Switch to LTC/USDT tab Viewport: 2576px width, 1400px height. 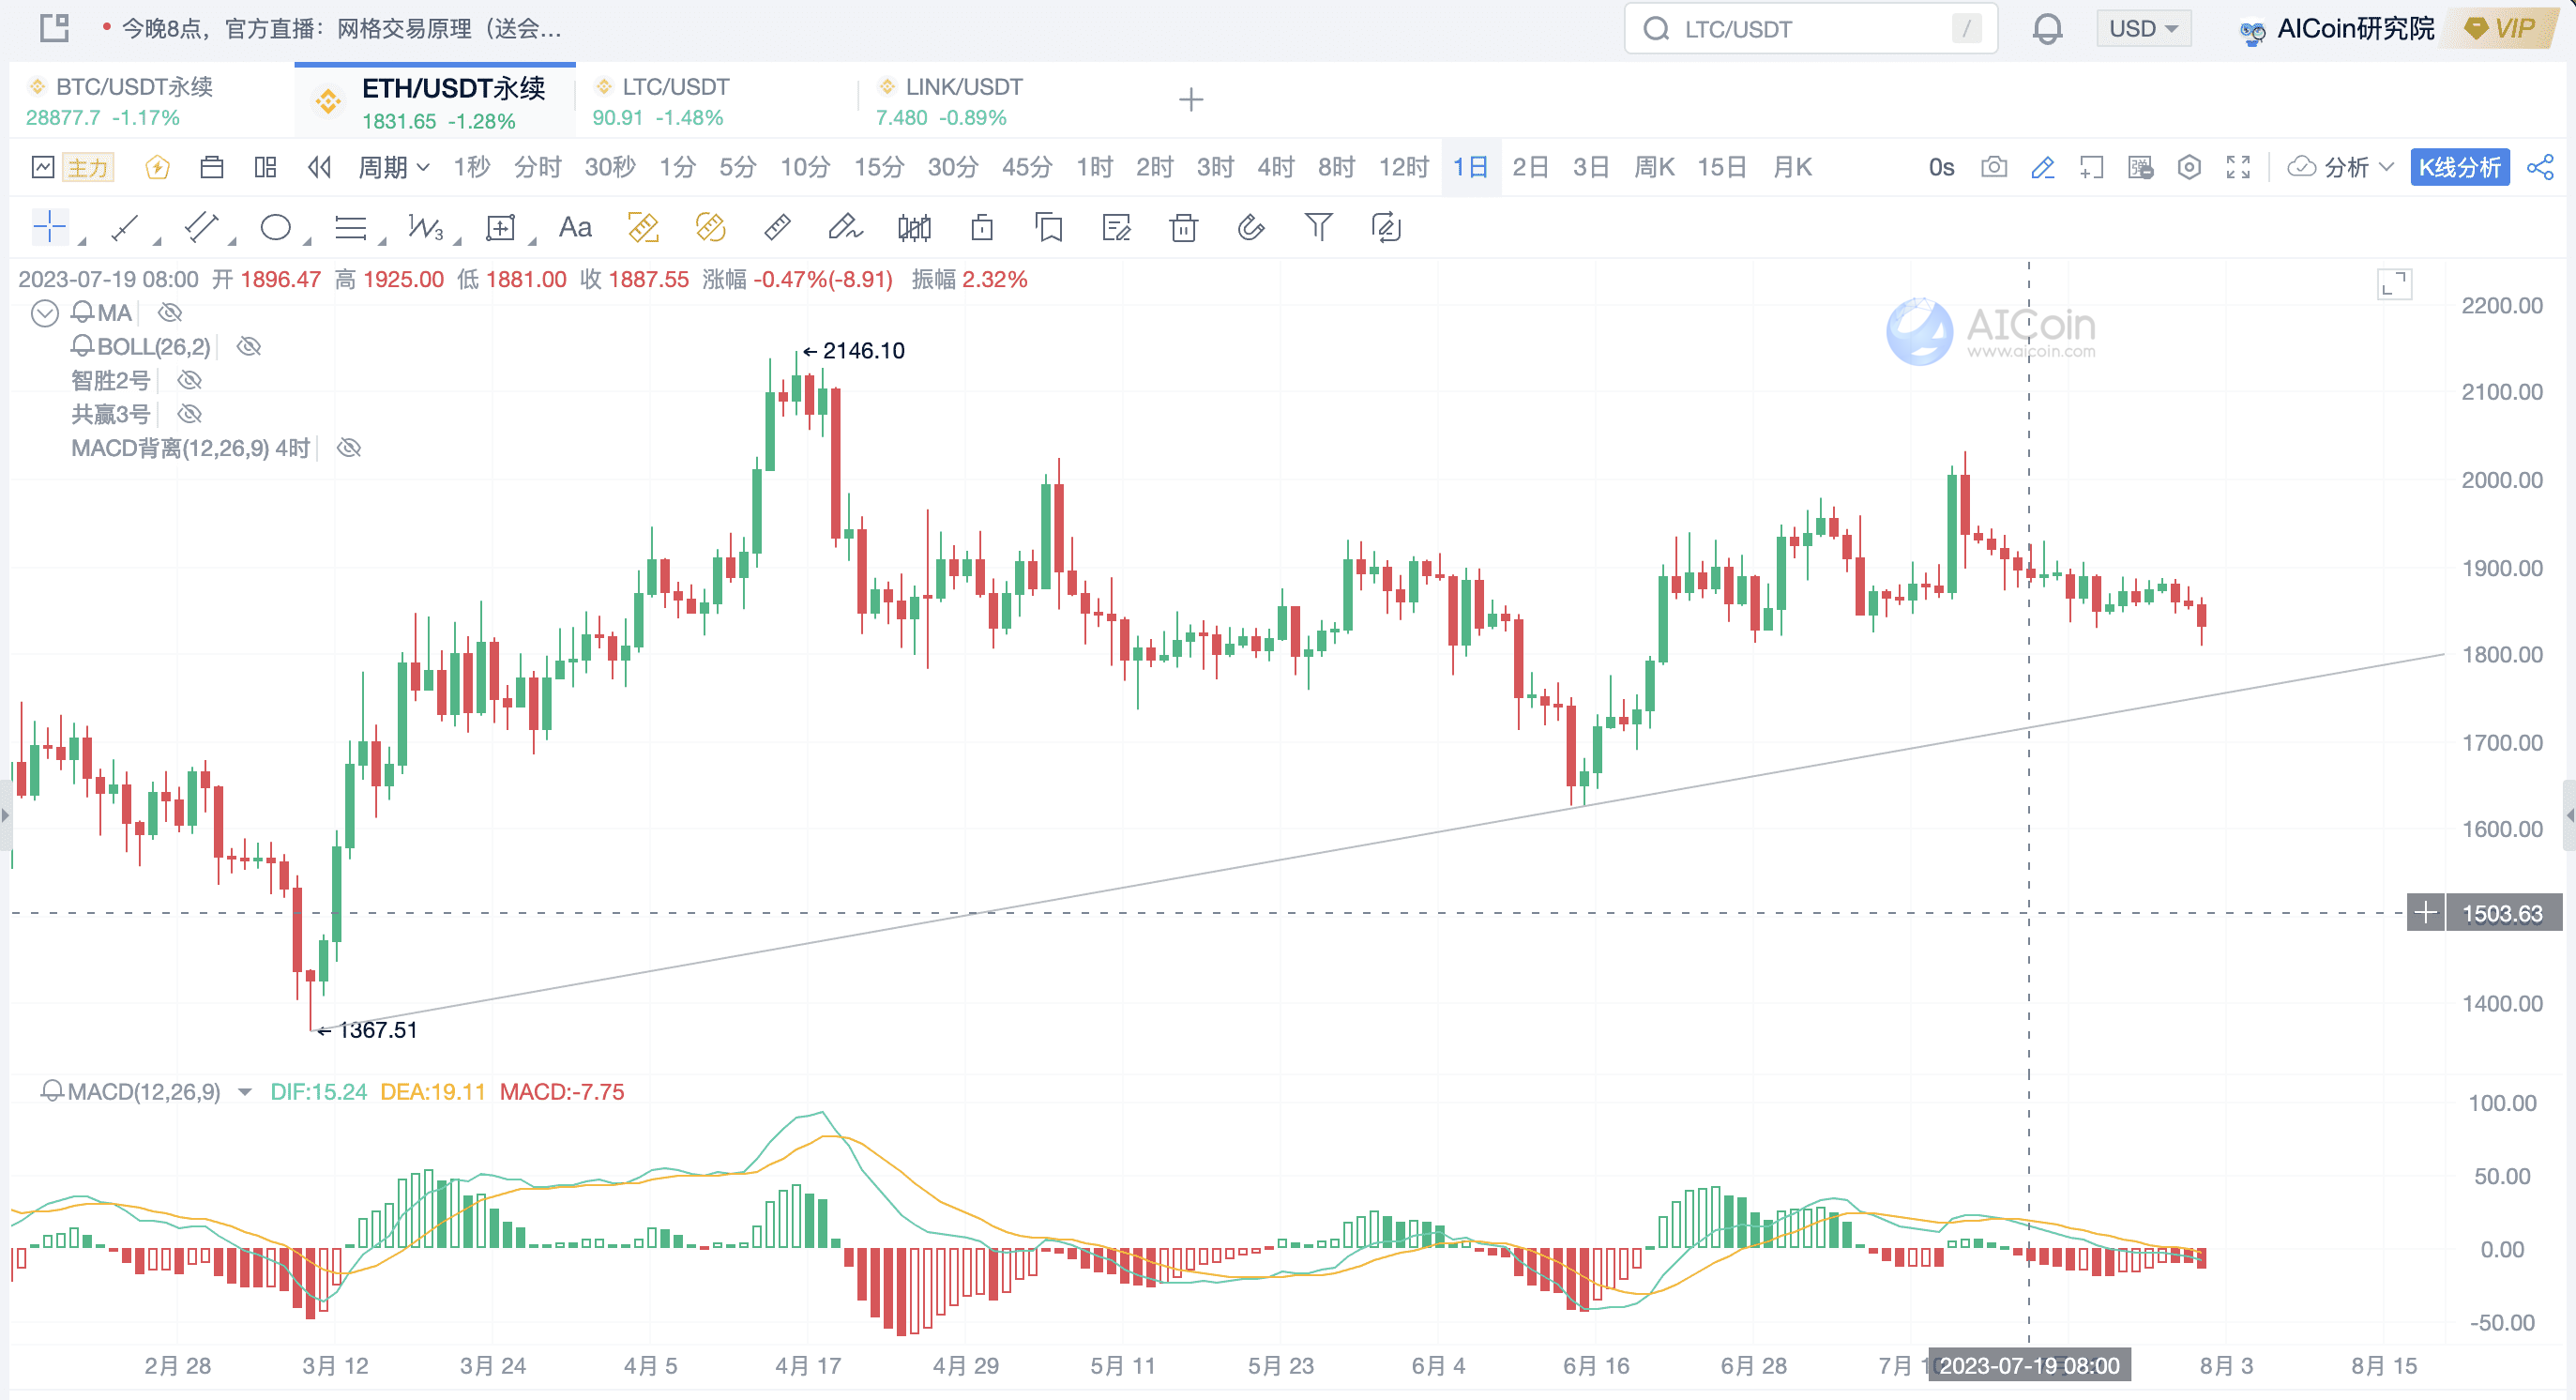click(x=714, y=101)
